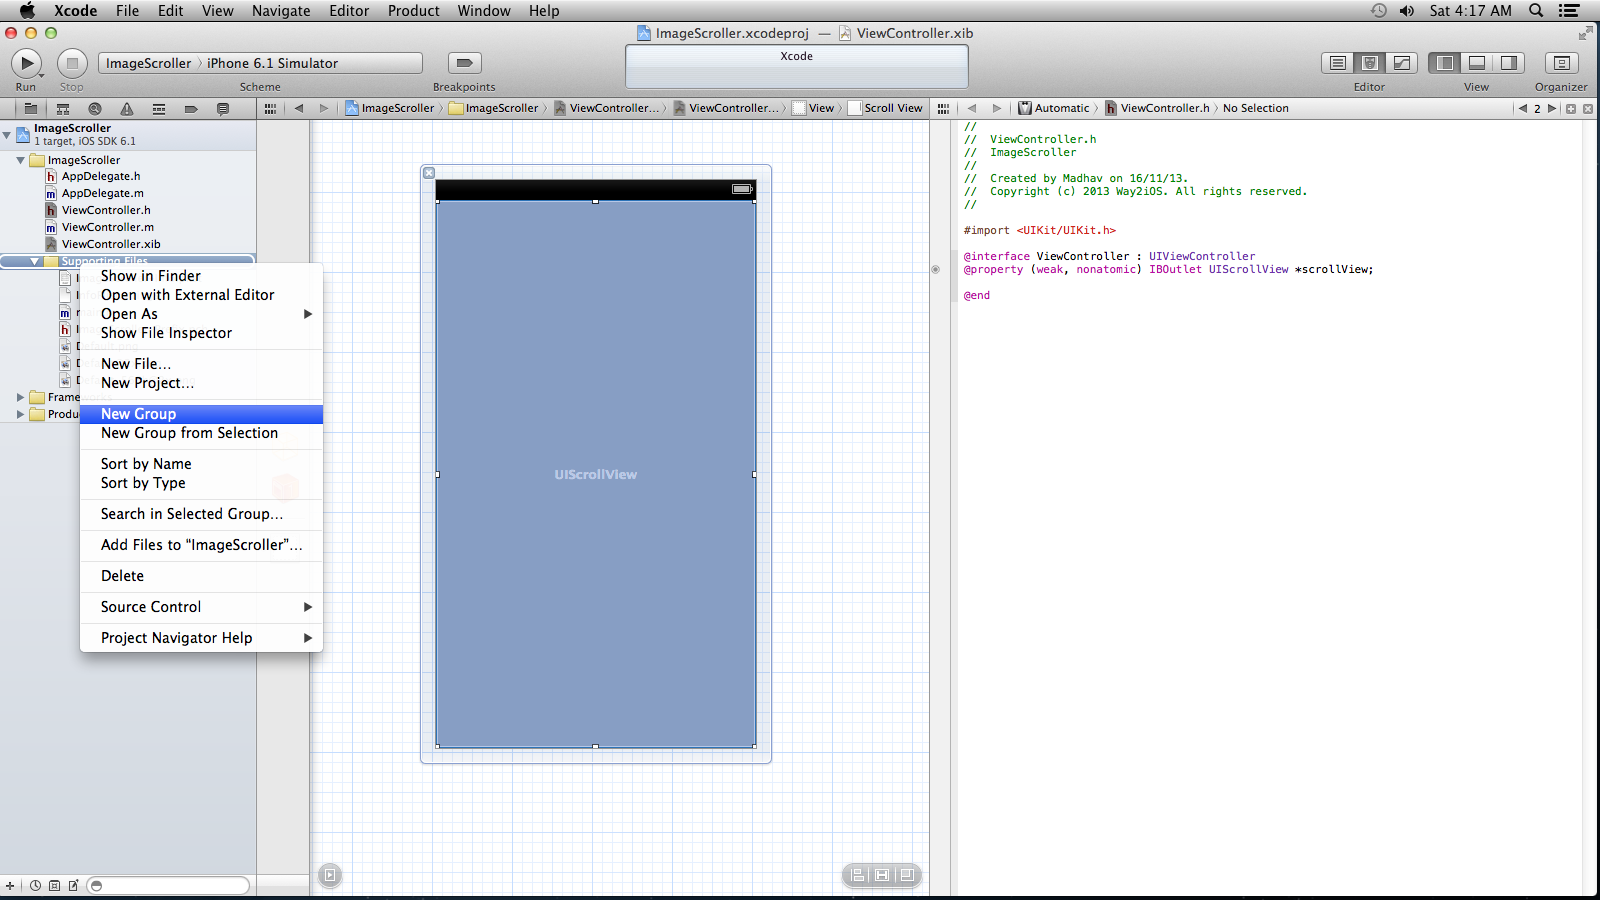Click the navigator filter search field
Image resolution: width=1600 pixels, height=900 pixels.
[x=168, y=885]
